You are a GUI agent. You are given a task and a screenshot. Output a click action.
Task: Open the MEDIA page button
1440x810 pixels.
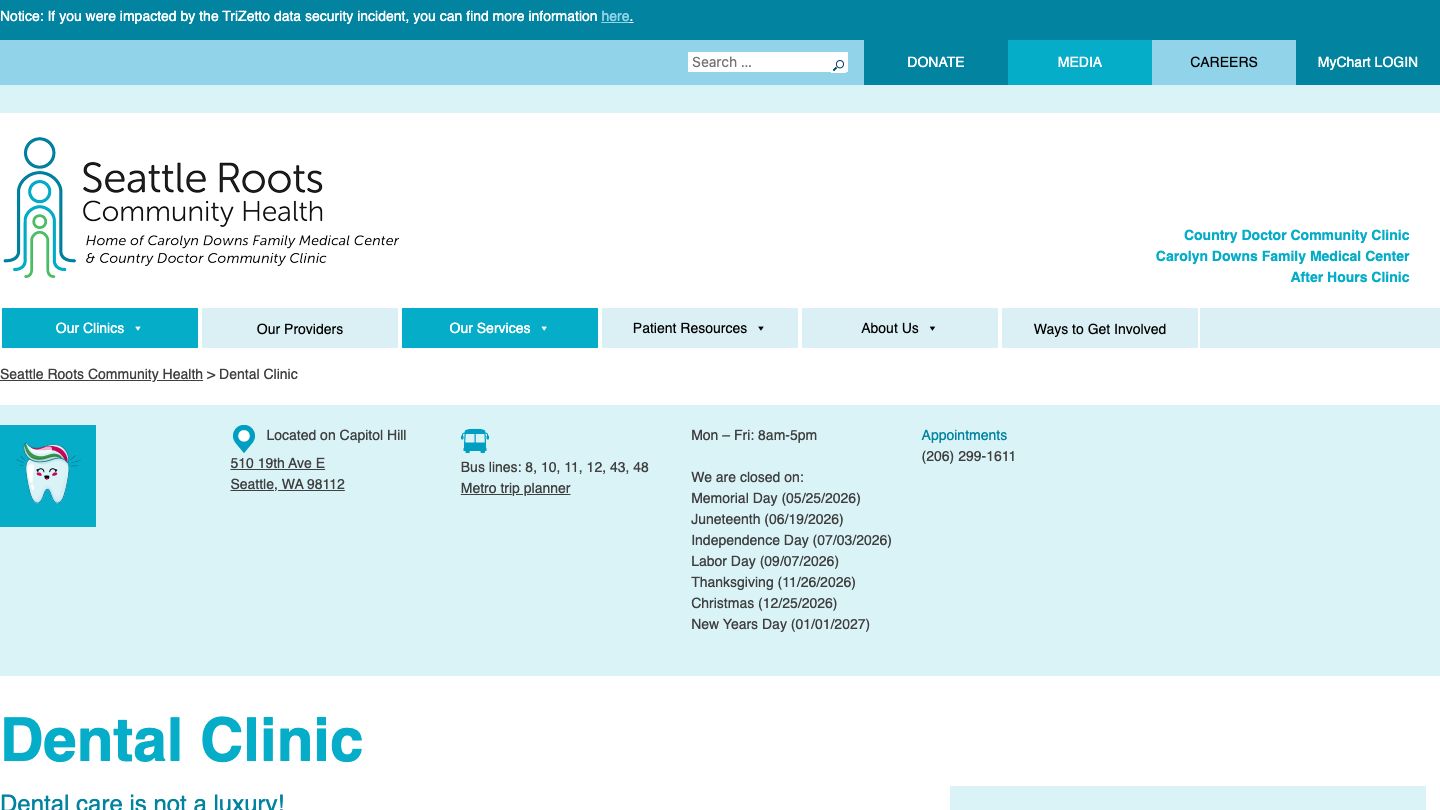click(x=1079, y=62)
